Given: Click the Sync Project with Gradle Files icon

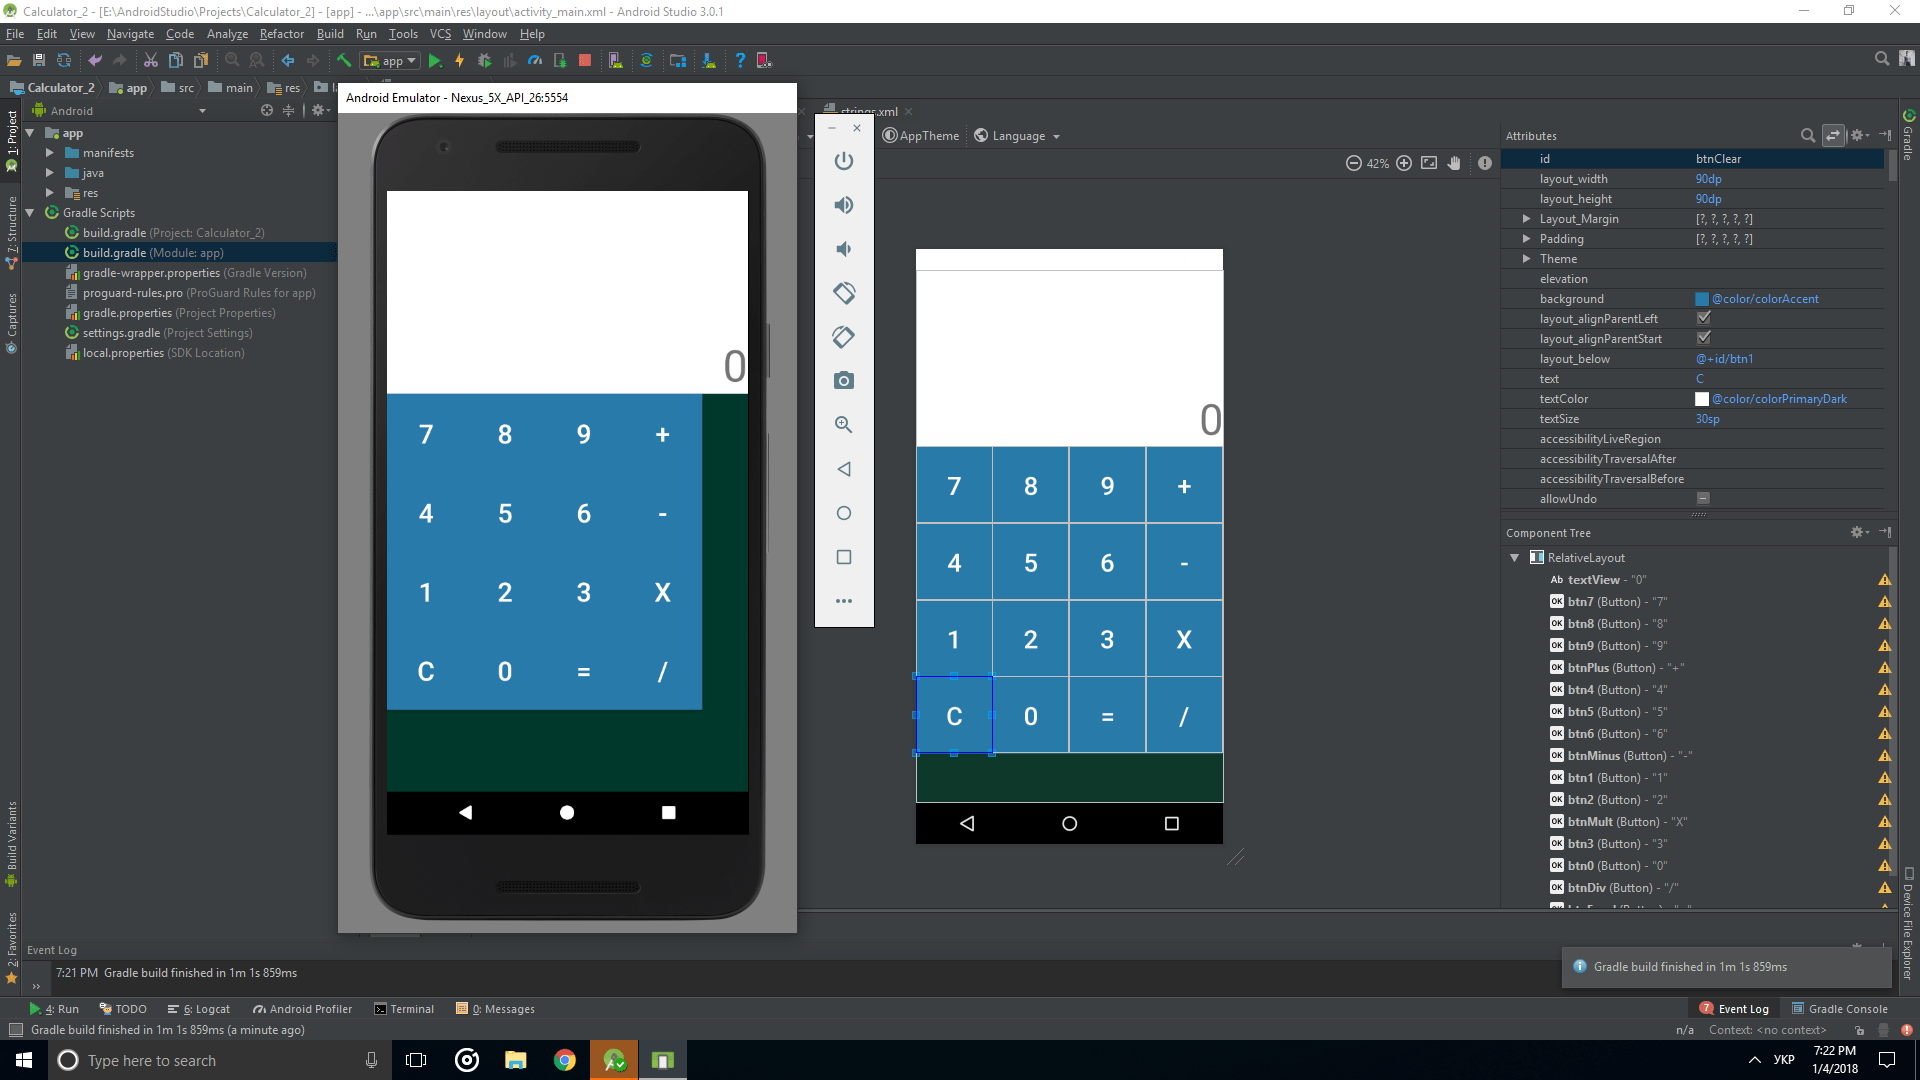Looking at the screenshot, I should tap(647, 60).
